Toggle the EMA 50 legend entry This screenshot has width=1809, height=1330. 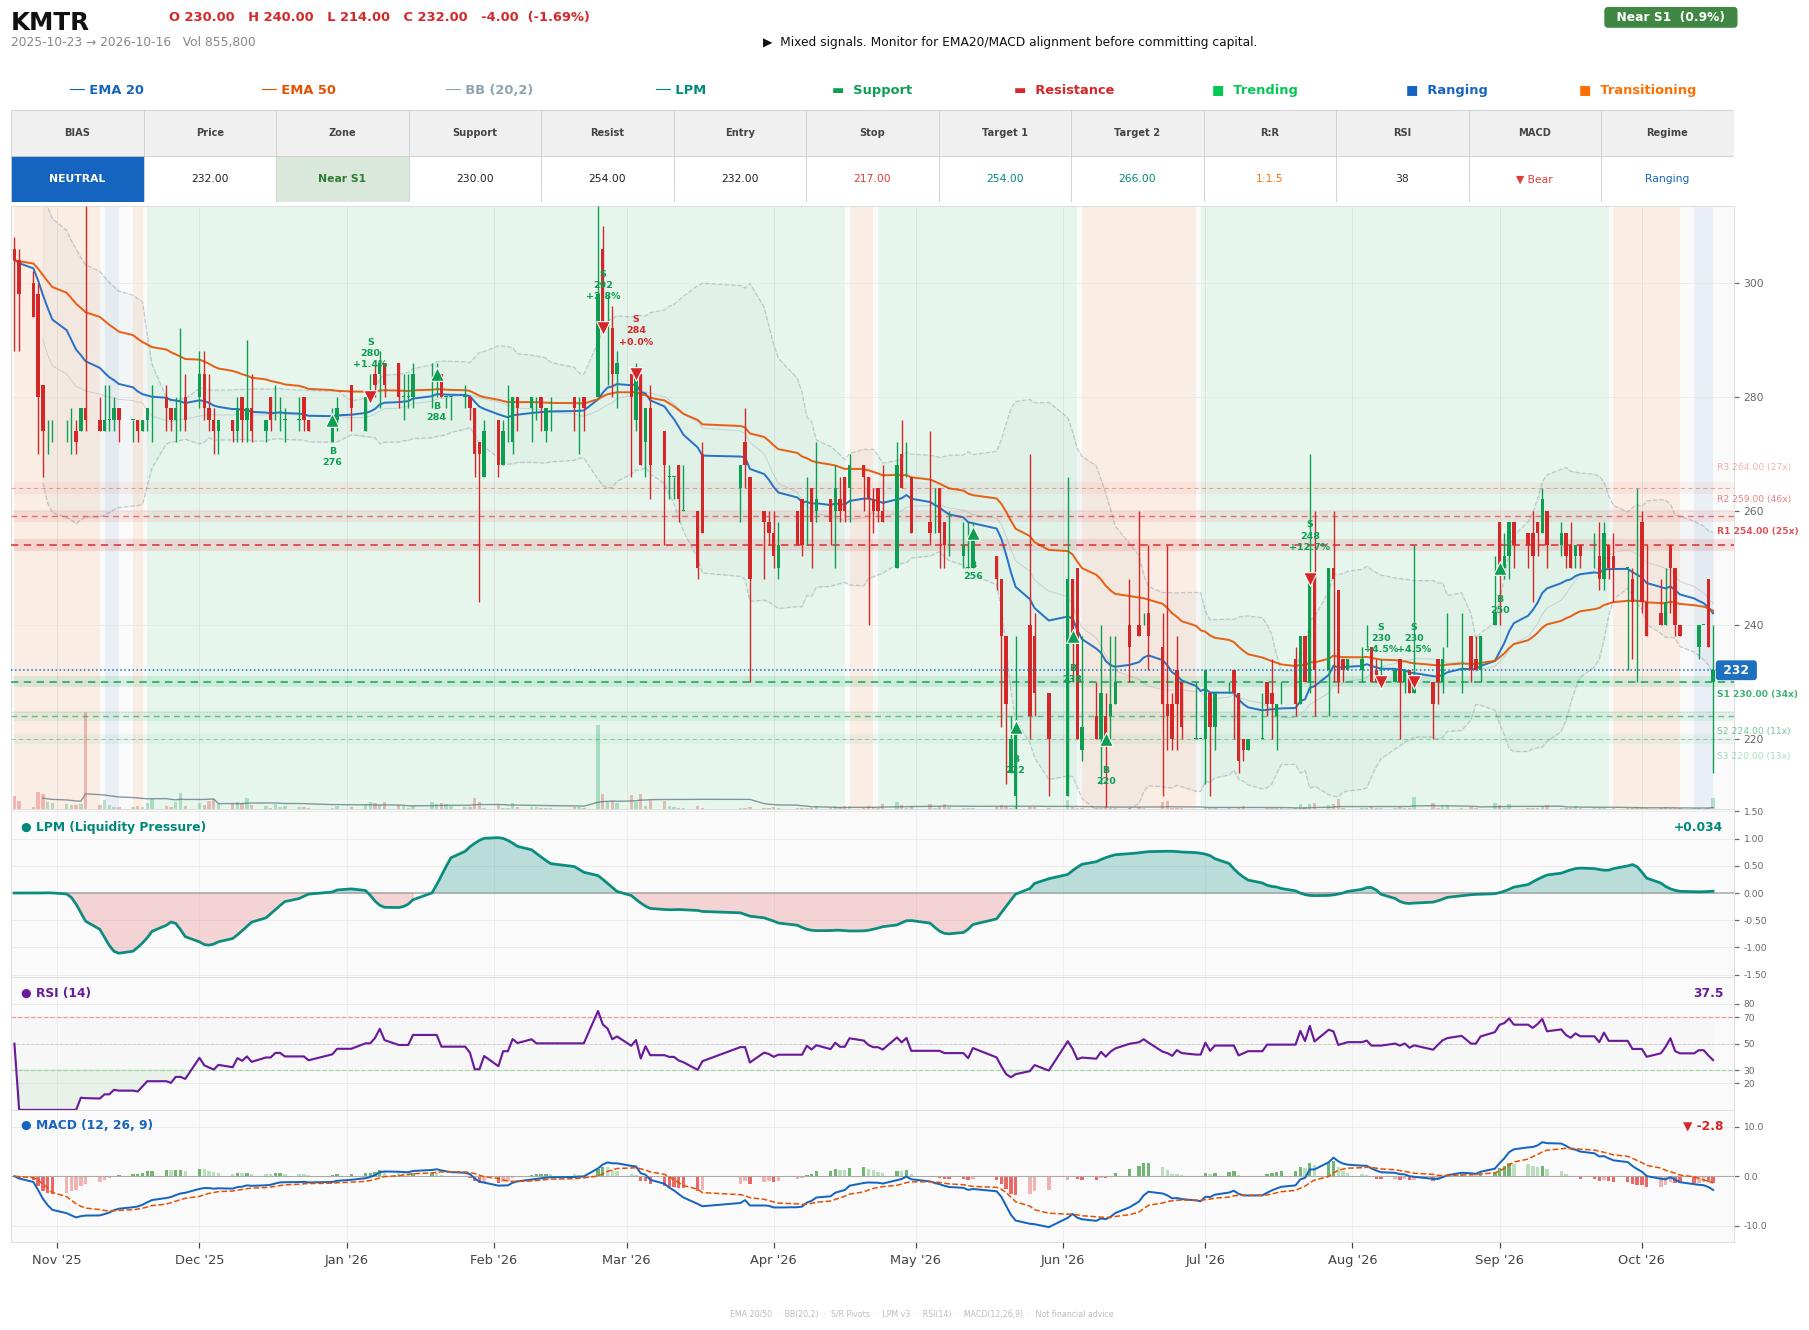(299, 90)
